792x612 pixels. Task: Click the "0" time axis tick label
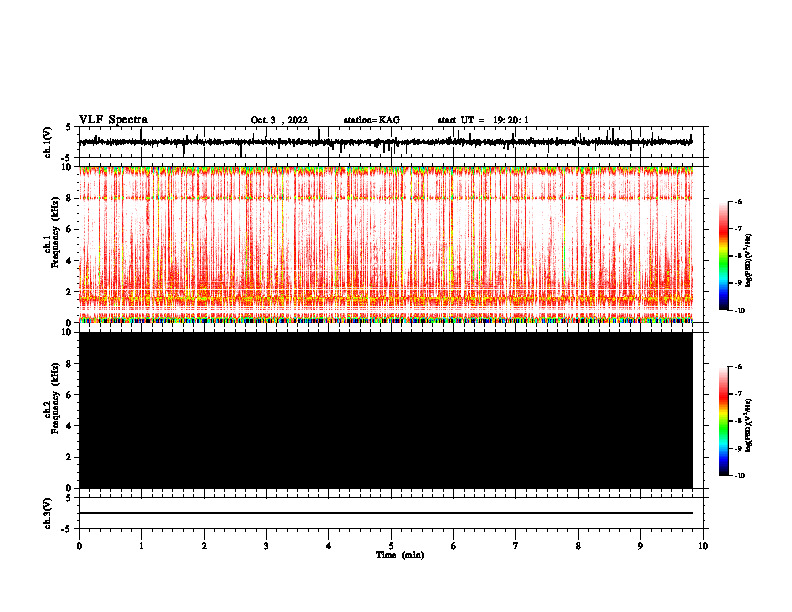[79, 546]
